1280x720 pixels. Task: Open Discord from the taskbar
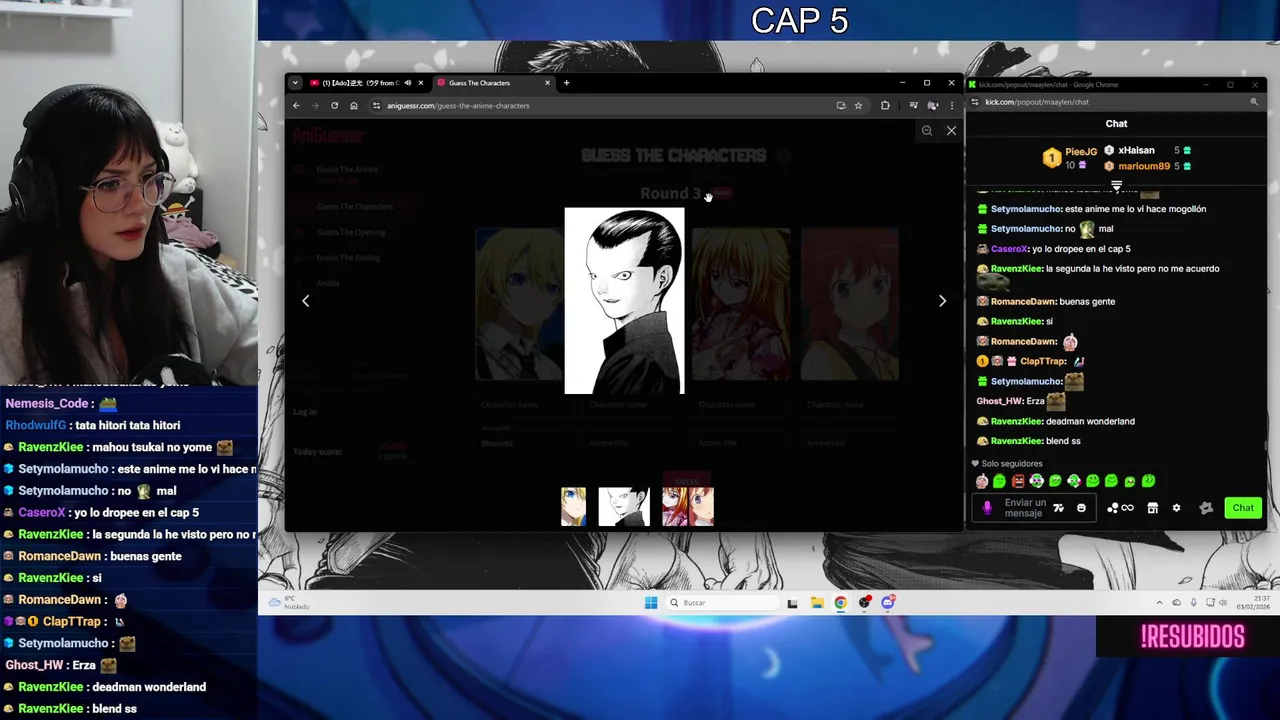coord(888,602)
